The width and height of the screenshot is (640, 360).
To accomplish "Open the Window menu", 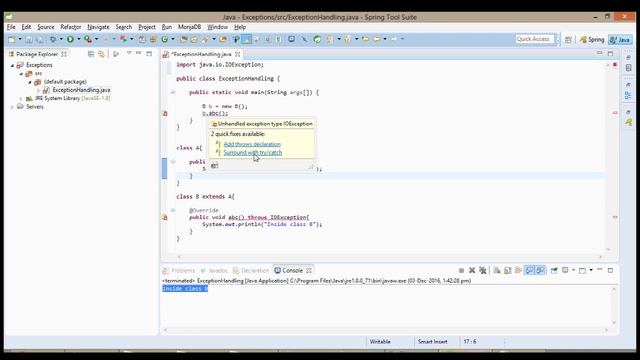I will tap(217, 27).
